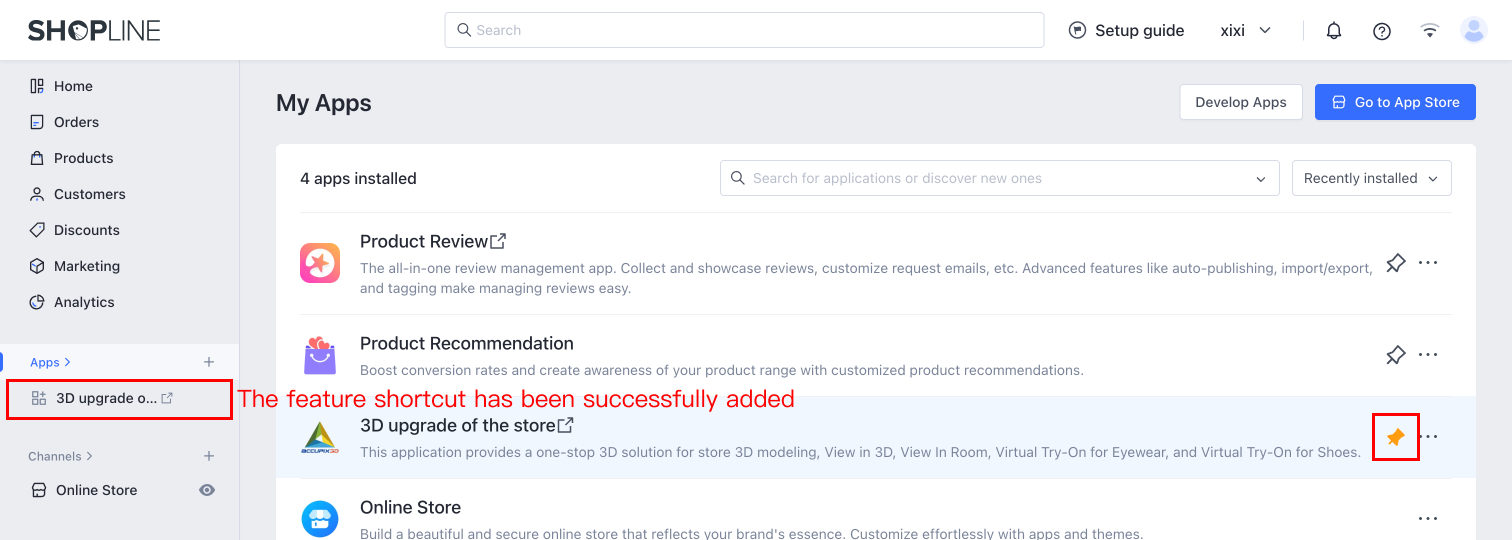This screenshot has width=1512, height=540.
Task: Open more options for Product Review
Action: [1428, 263]
